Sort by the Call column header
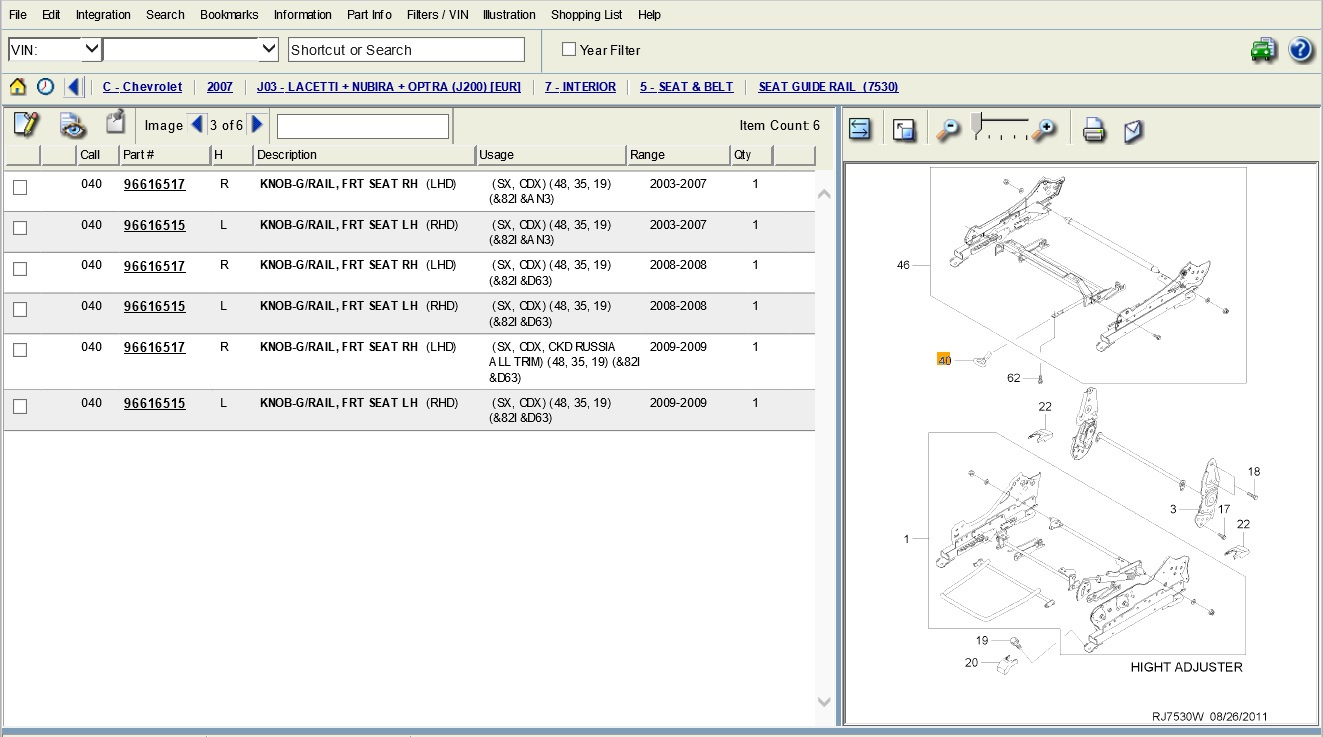Image resolution: width=1323 pixels, height=737 pixels. click(x=98, y=155)
